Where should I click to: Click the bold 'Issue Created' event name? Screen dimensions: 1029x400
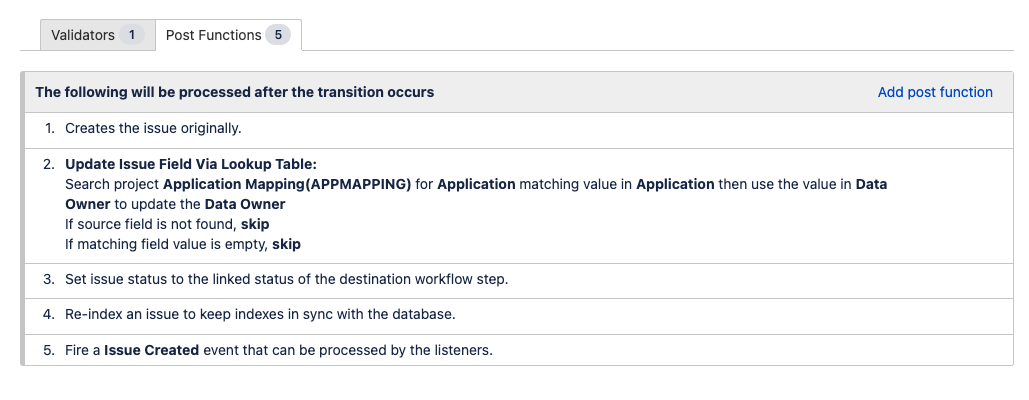152,350
